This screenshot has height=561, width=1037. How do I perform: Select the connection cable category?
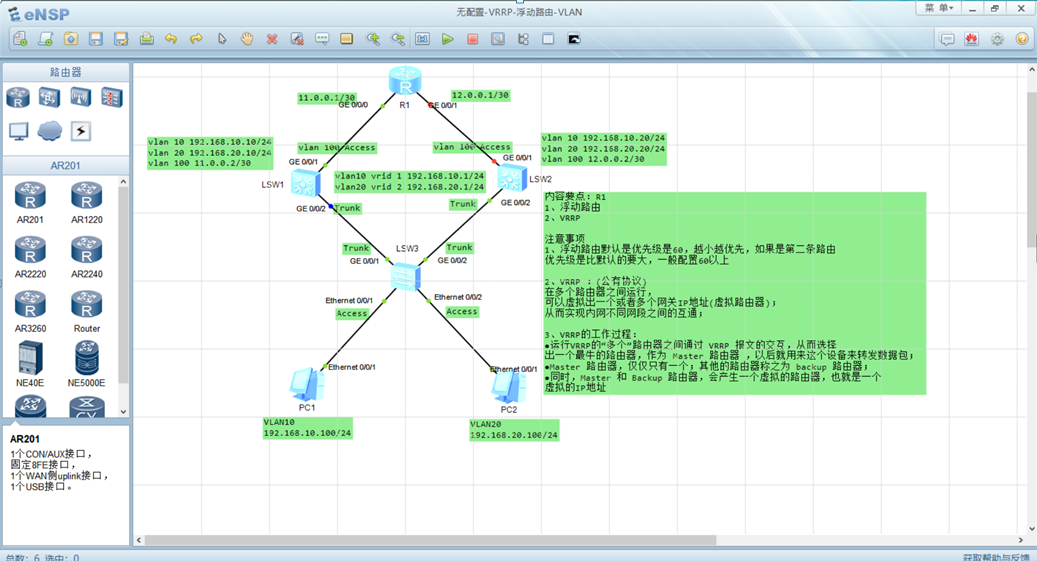coord(81,131)
